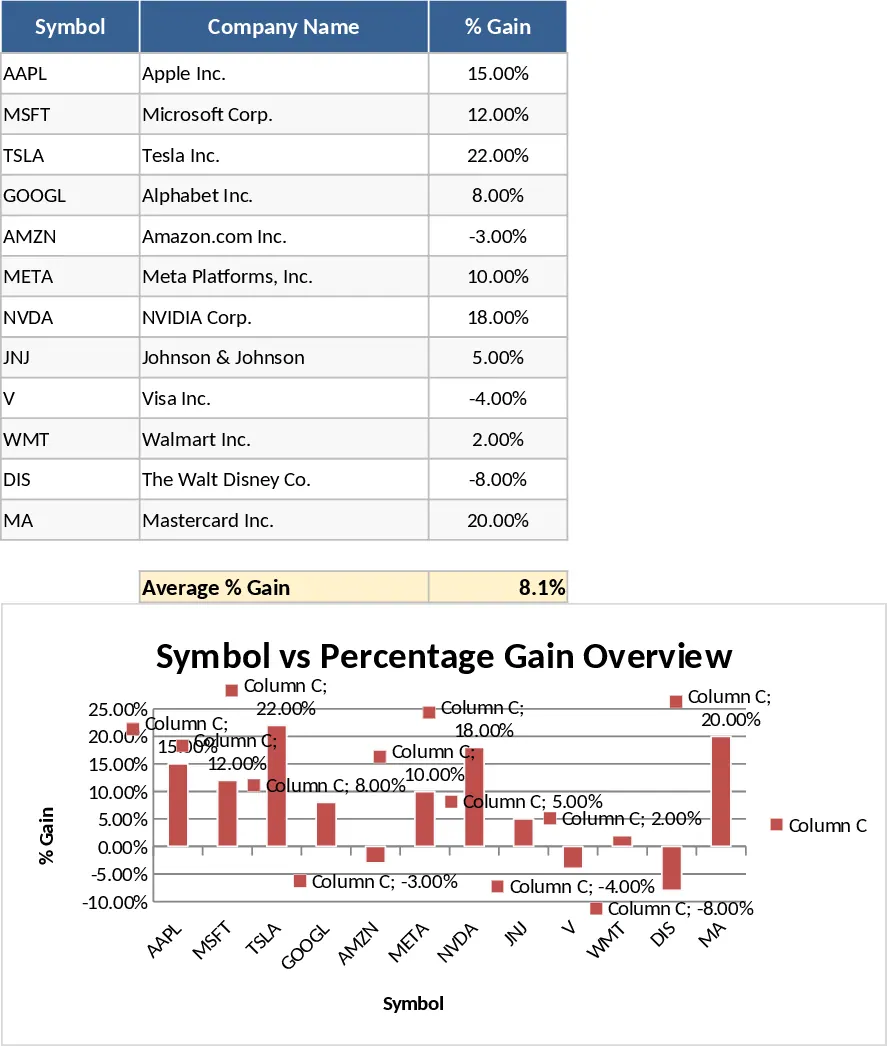
Task: Select the Tesla Inc. company cell
Action: pyautogui.click(x=283, y=155)
